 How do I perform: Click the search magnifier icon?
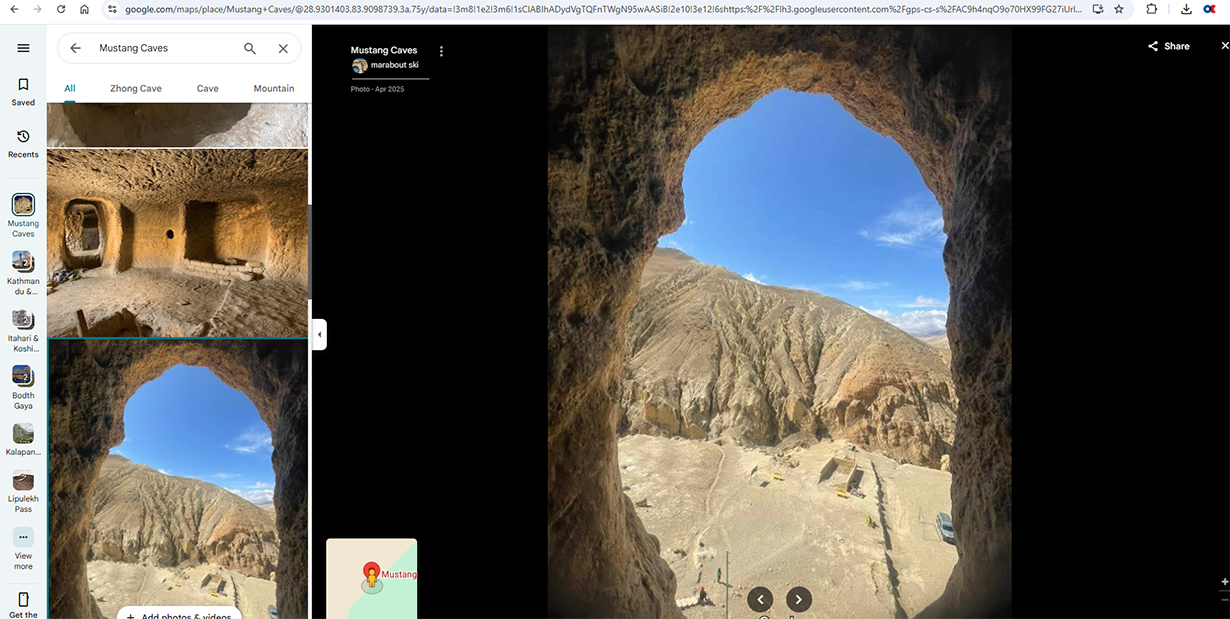pyautogui.click(x=250, y=48)
